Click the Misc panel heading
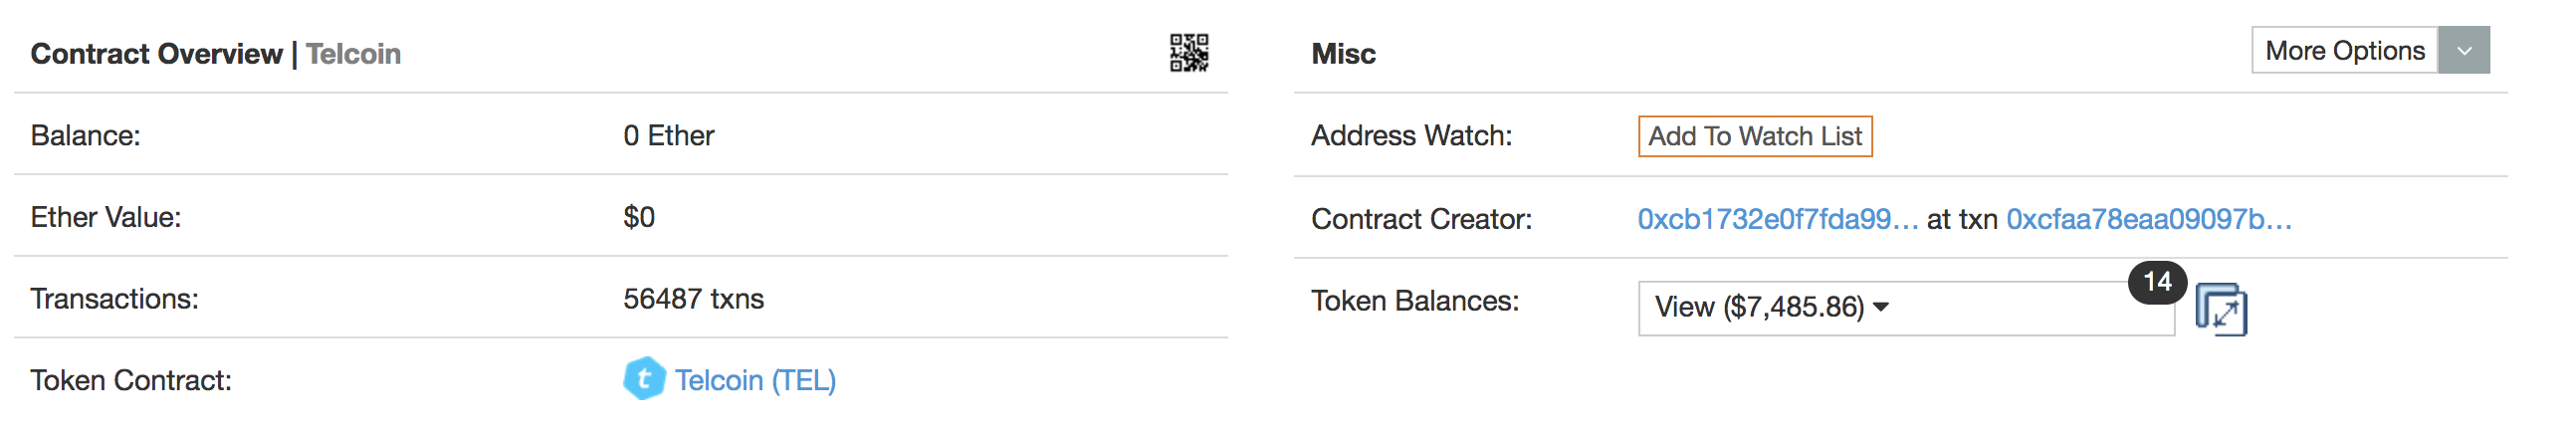2576x436 pixels. tap(1343, 53)
